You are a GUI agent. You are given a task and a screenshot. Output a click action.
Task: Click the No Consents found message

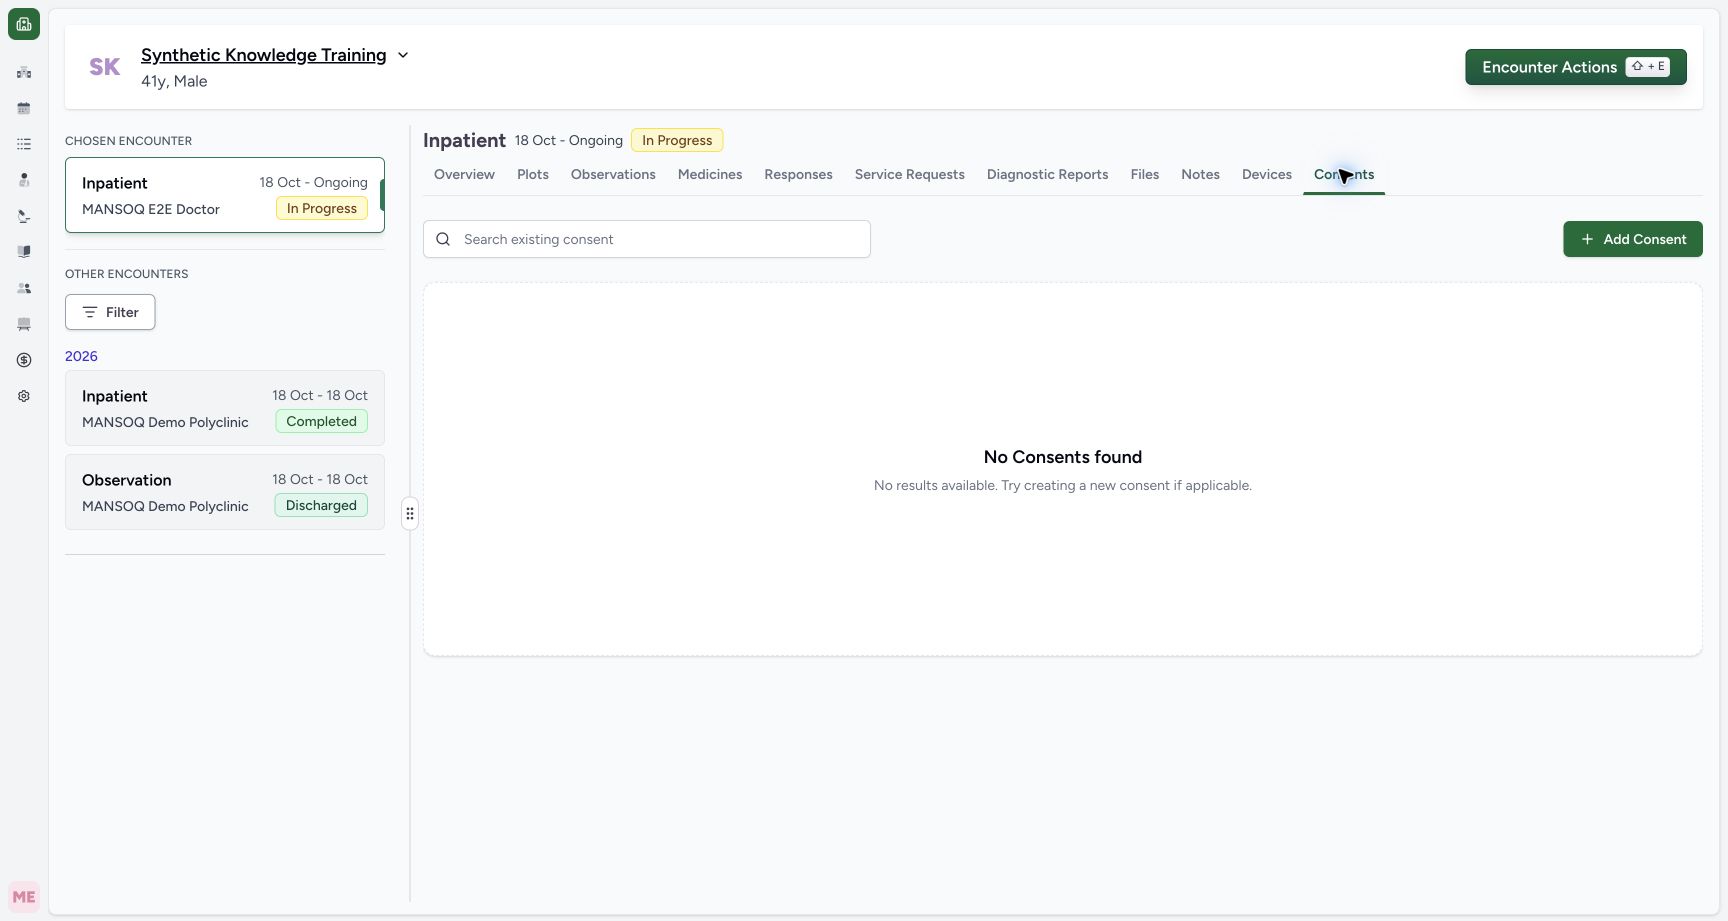(1062, 457)
